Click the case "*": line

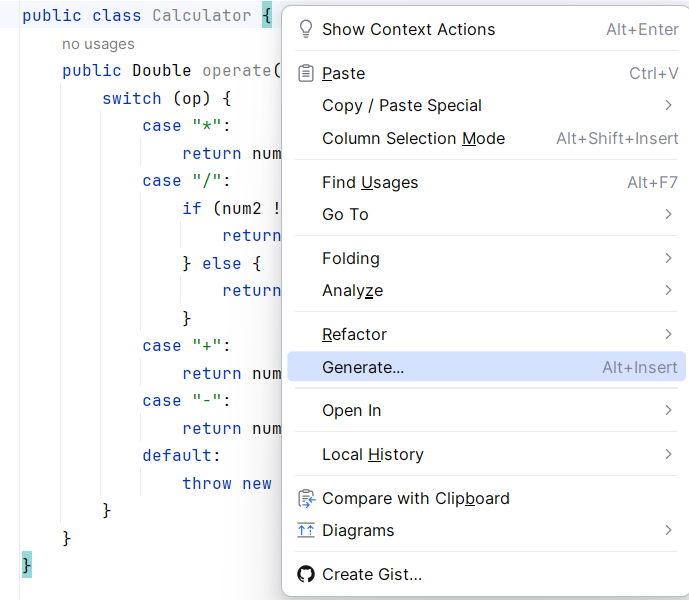pyautogui.click(x=186, y=126)
